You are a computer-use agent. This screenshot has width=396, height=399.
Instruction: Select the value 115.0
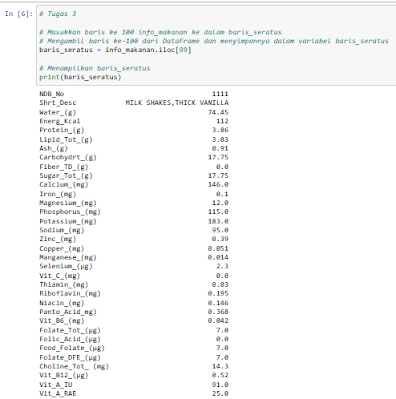[218, 212]
